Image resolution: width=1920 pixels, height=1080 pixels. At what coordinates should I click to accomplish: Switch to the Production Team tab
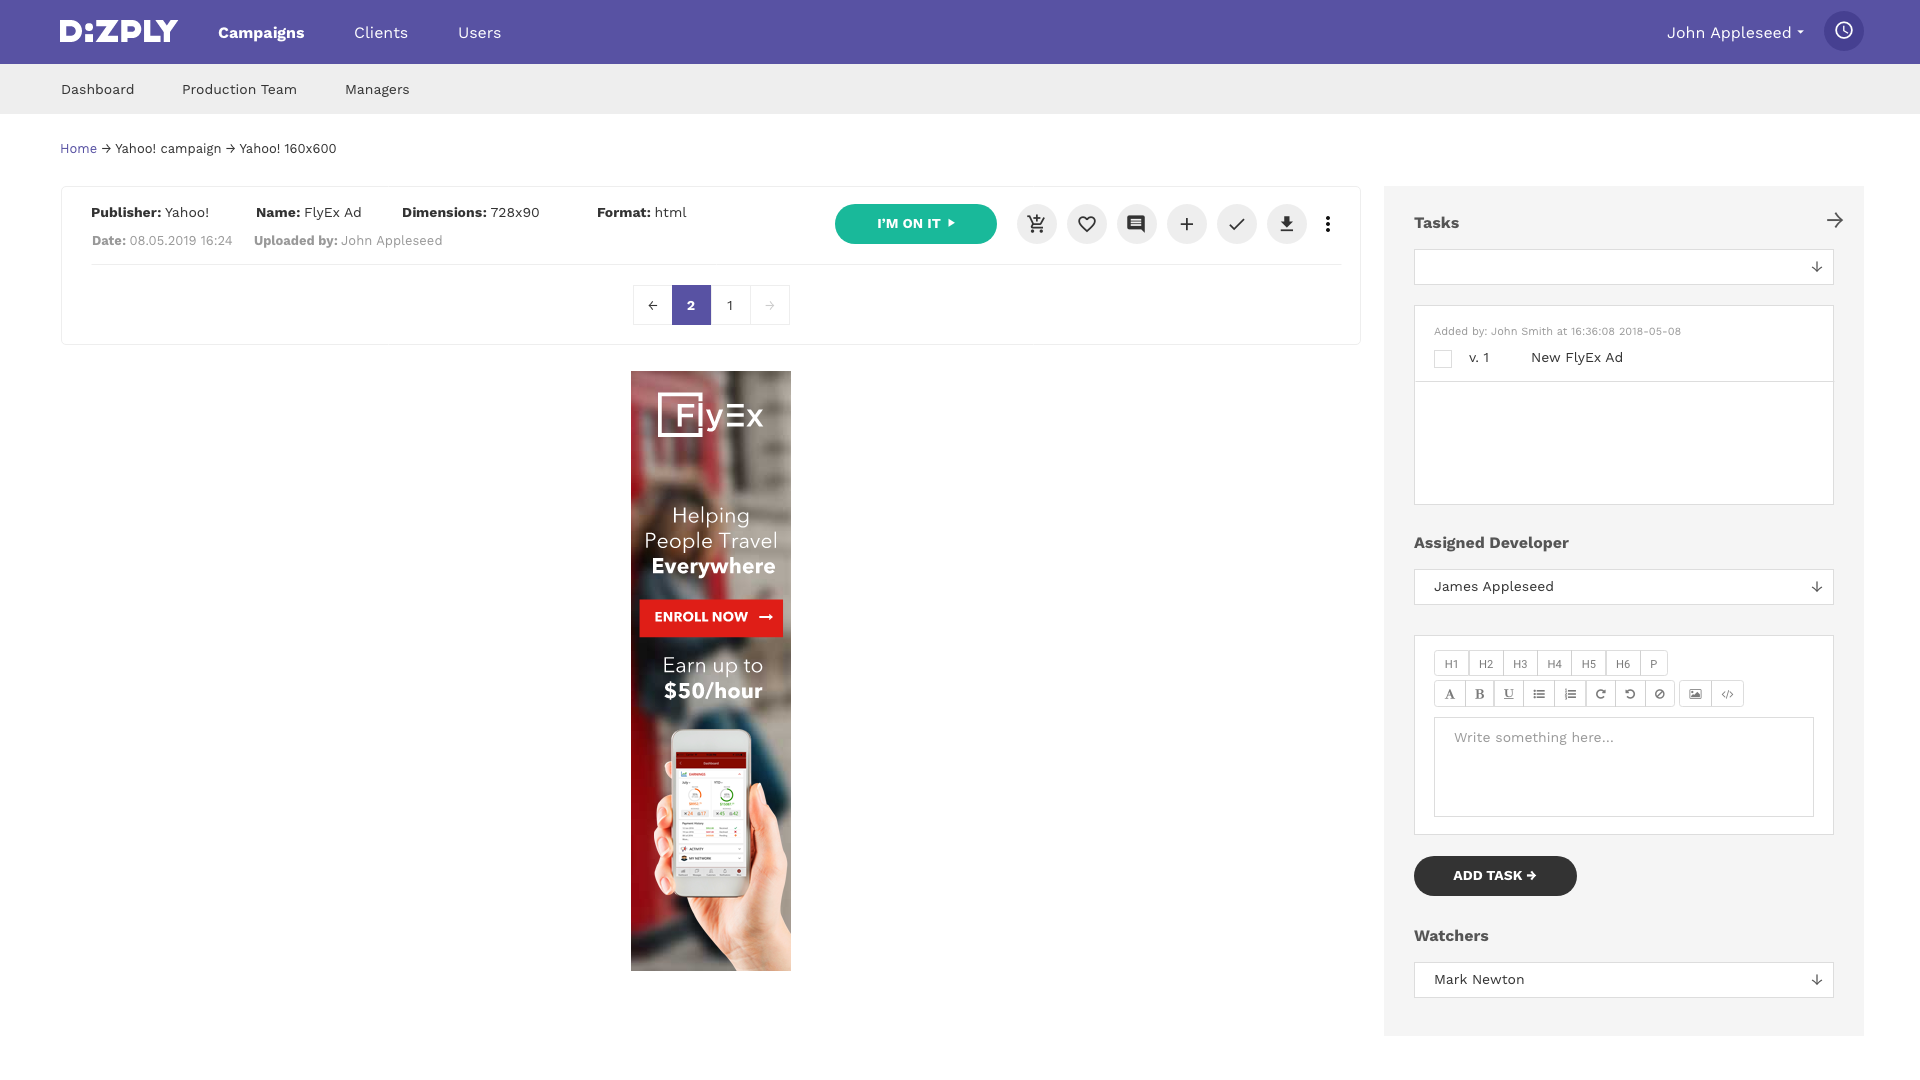click(x=239, y=90)
